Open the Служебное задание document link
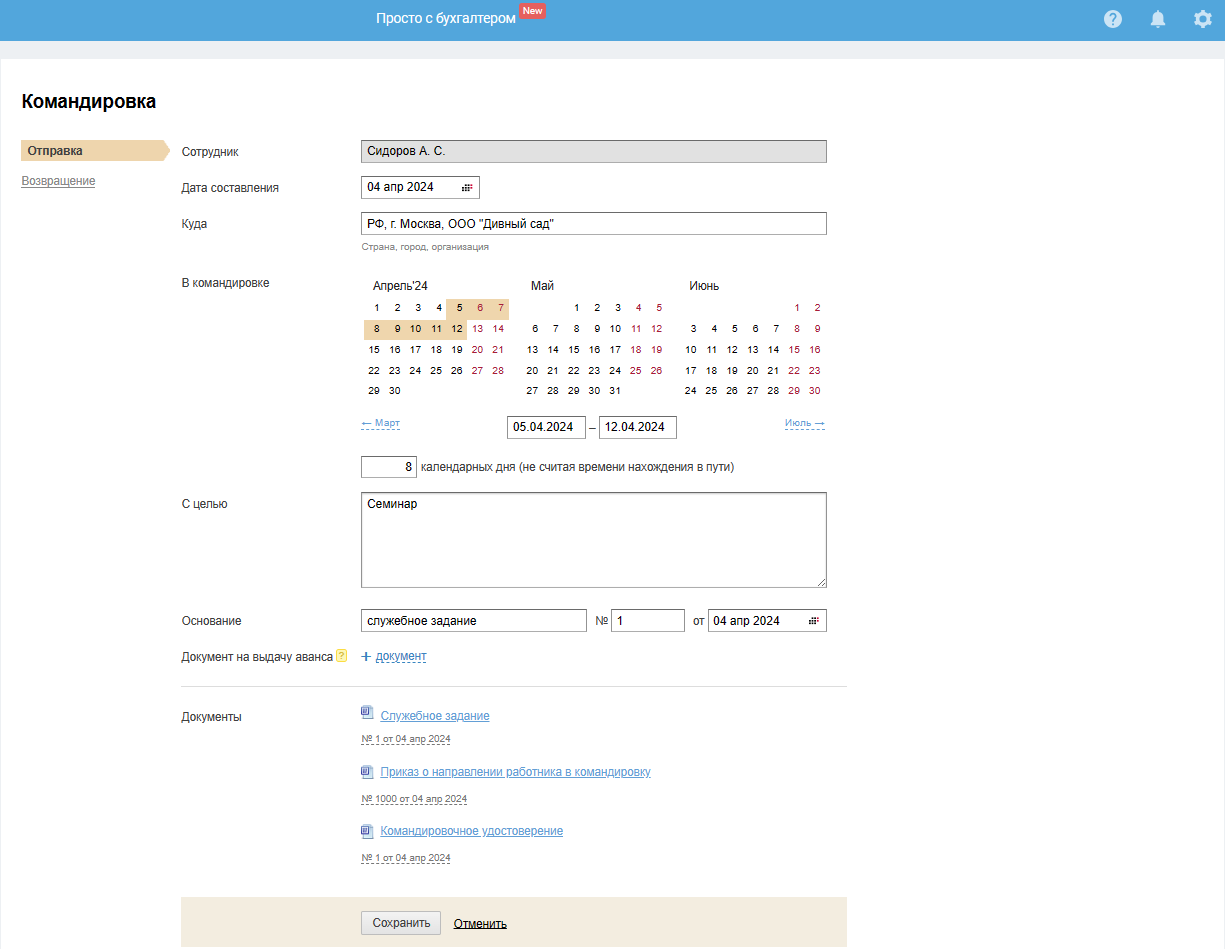The height and width of the screenshot is (949, 1225). click(x=435, y=716)
